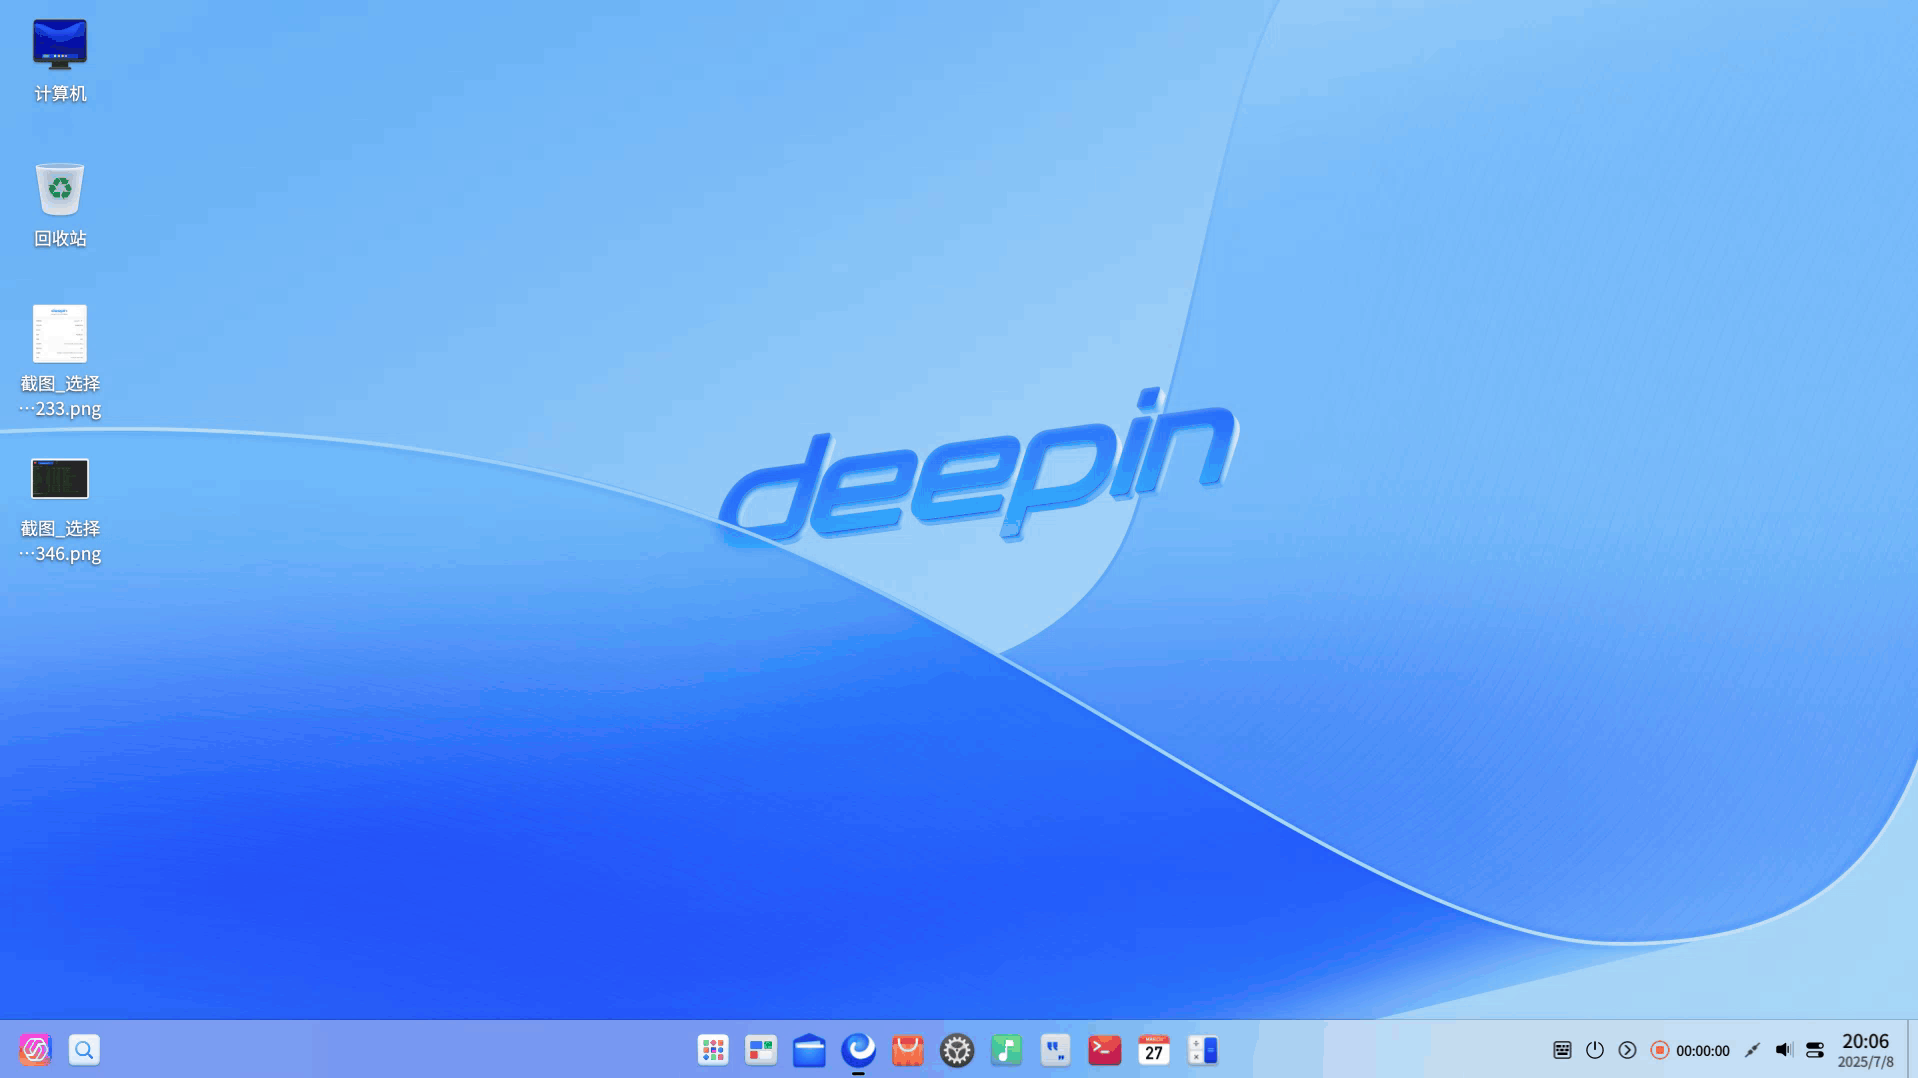Launch the green music player icon
The width and height of the screenshot is (1918, 1078).
tap(1006, 1050)
